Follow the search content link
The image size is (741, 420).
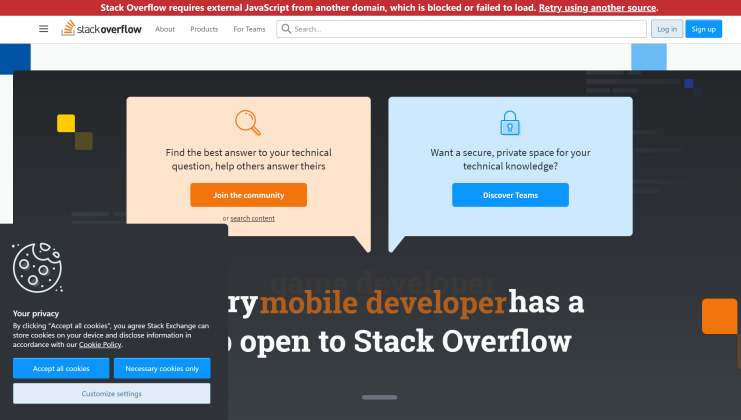coord(252,218)
